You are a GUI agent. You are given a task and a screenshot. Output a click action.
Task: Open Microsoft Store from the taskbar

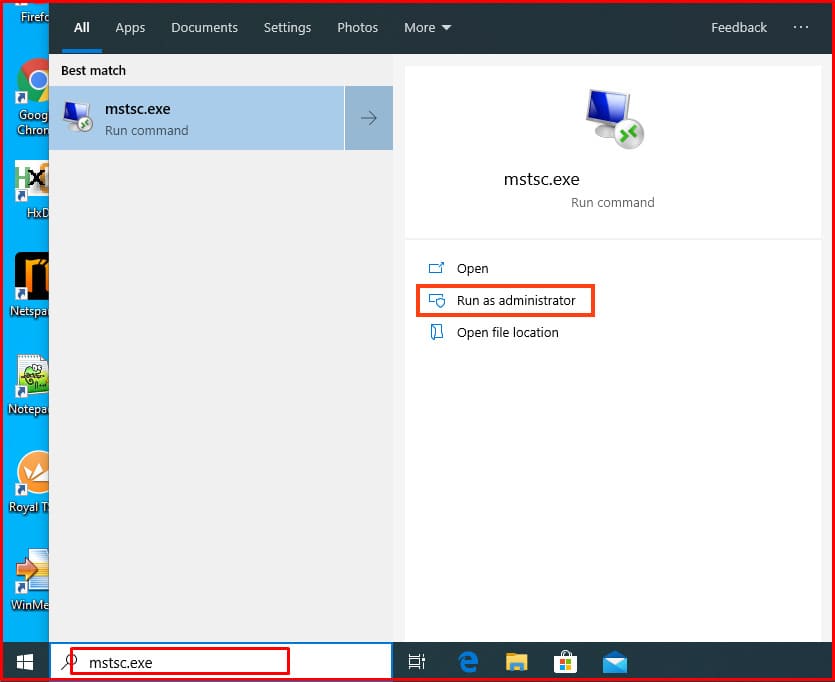point(566,661)
